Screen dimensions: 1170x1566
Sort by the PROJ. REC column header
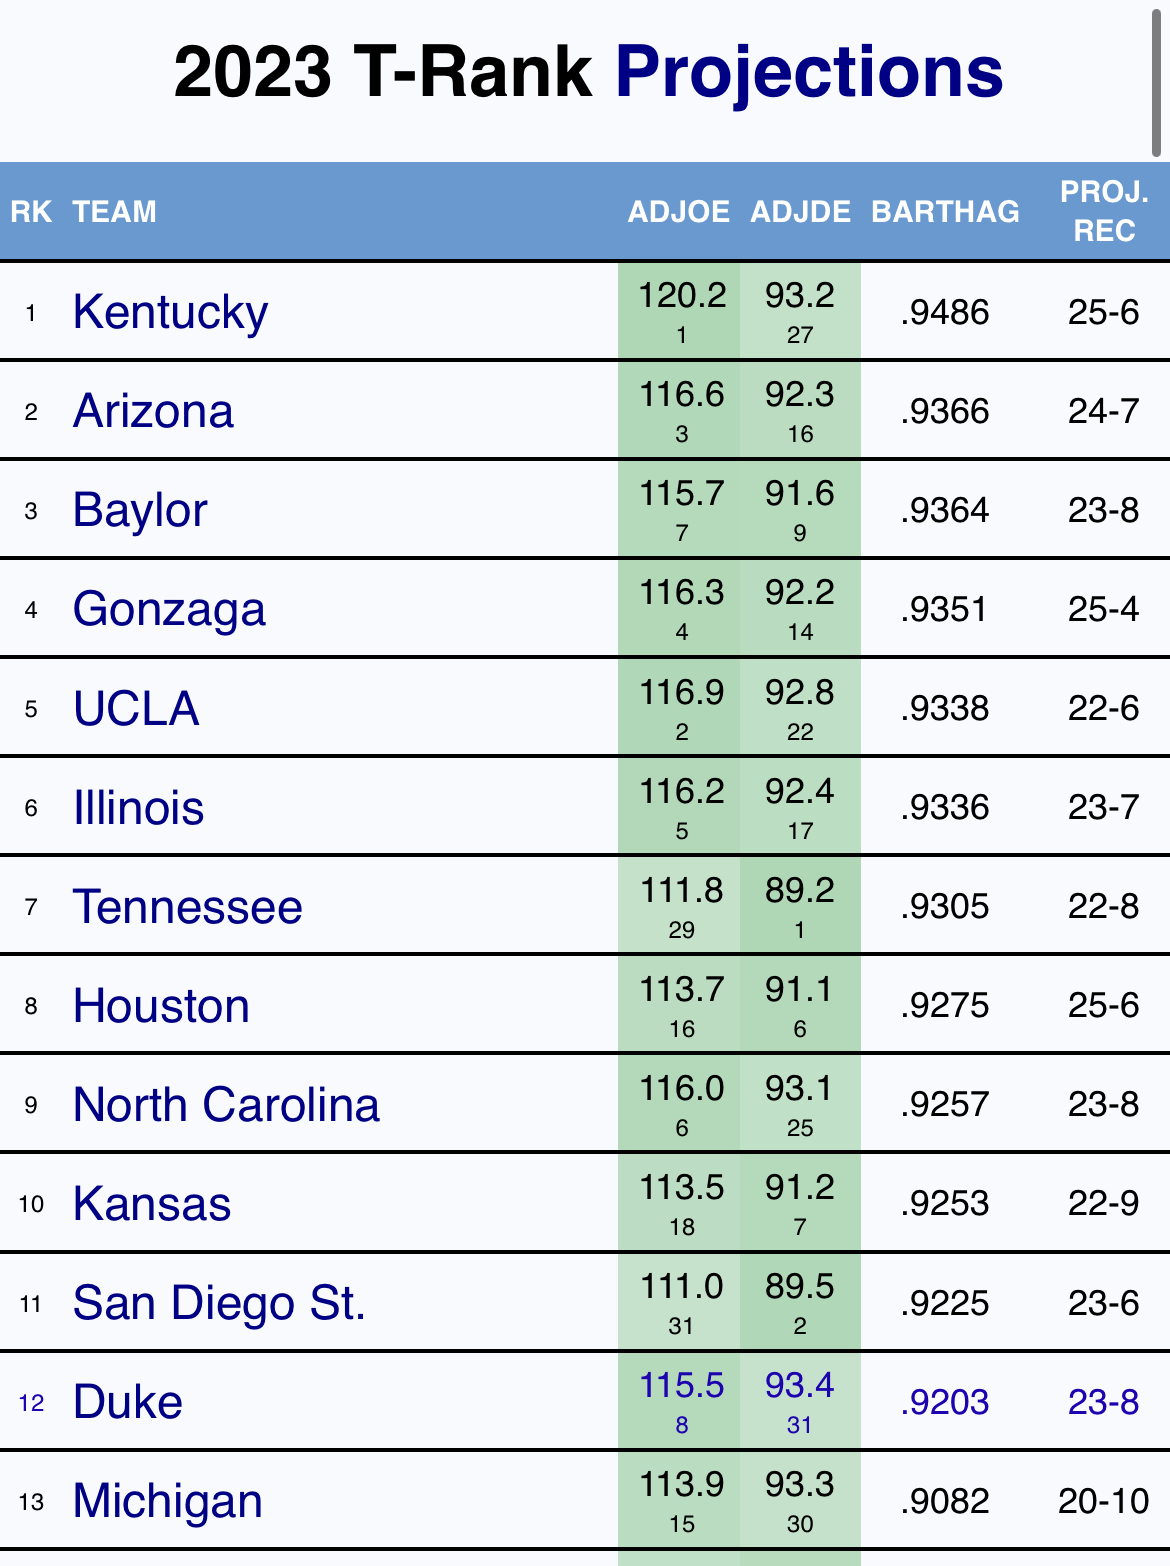(1104, 211)
